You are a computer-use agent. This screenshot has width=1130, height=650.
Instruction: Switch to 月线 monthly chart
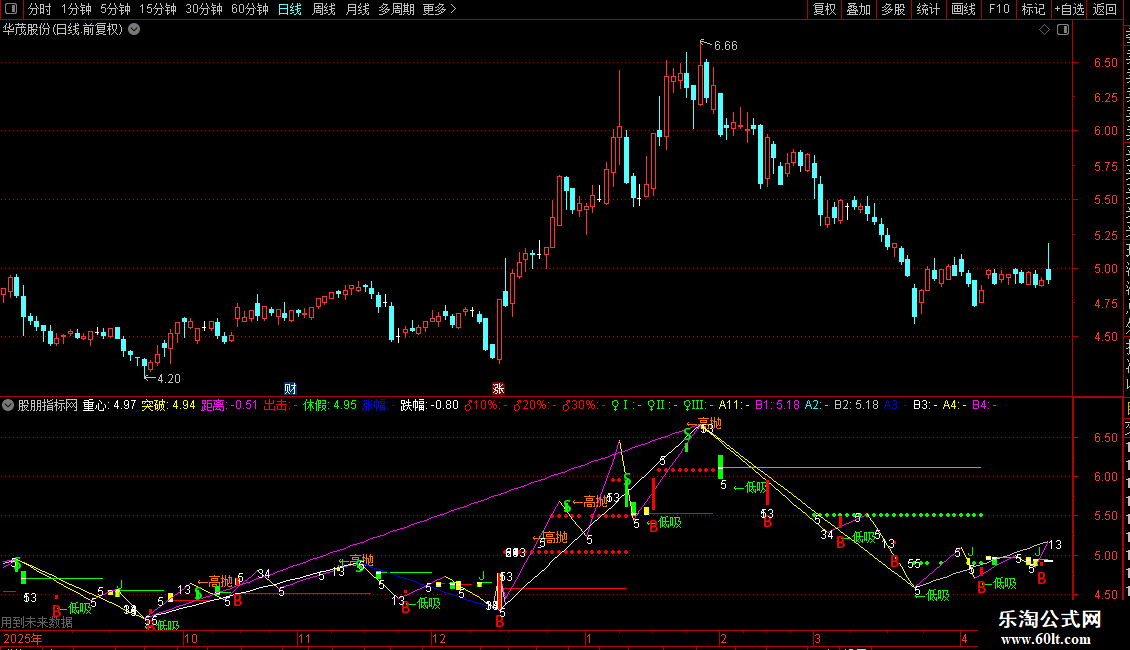pyautogui.click(x=357, y=9)
